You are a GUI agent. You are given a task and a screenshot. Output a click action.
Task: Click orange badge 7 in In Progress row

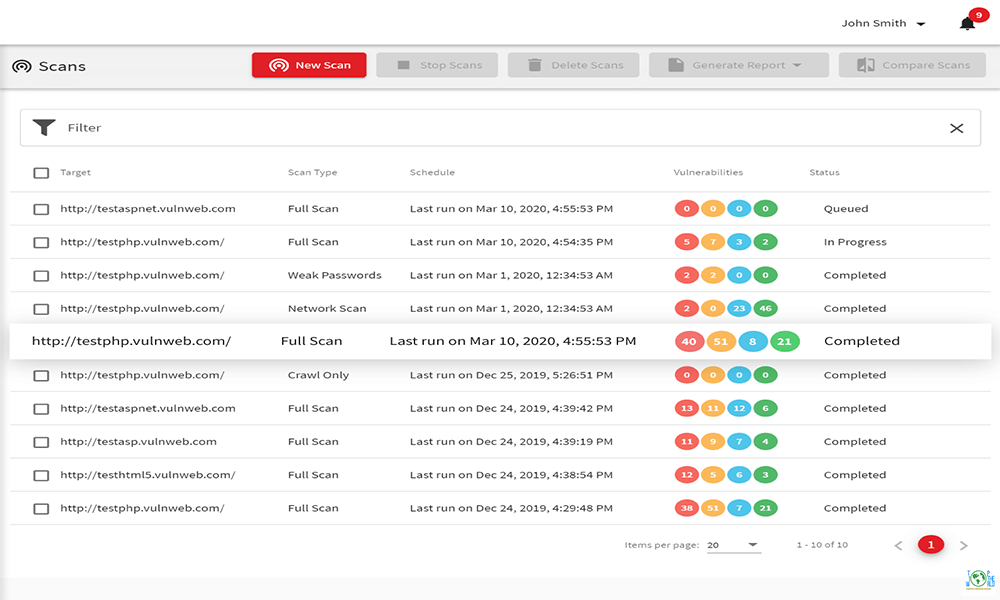[713, 242]
